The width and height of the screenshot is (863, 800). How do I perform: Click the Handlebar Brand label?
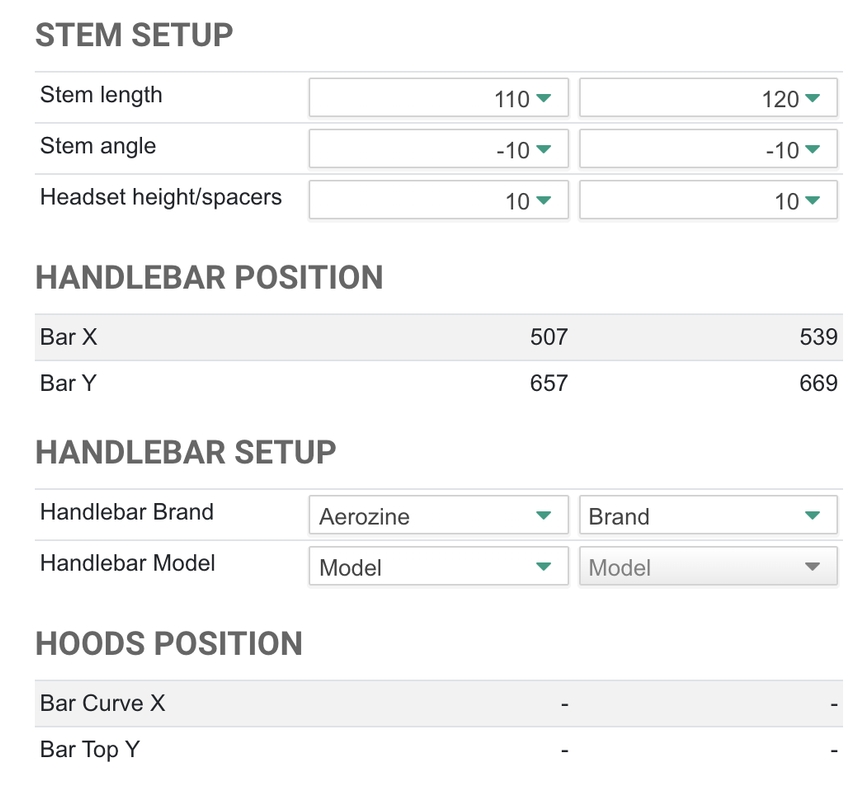pos(127,512)
